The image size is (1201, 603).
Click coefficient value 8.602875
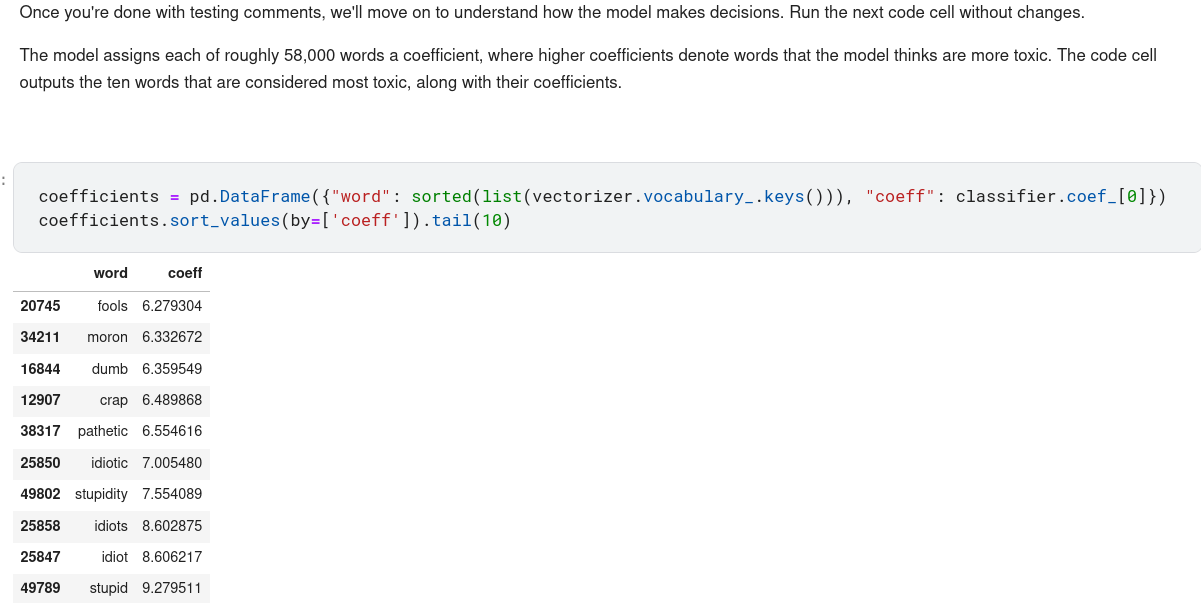pyautogui.click(x=172, y=526)
